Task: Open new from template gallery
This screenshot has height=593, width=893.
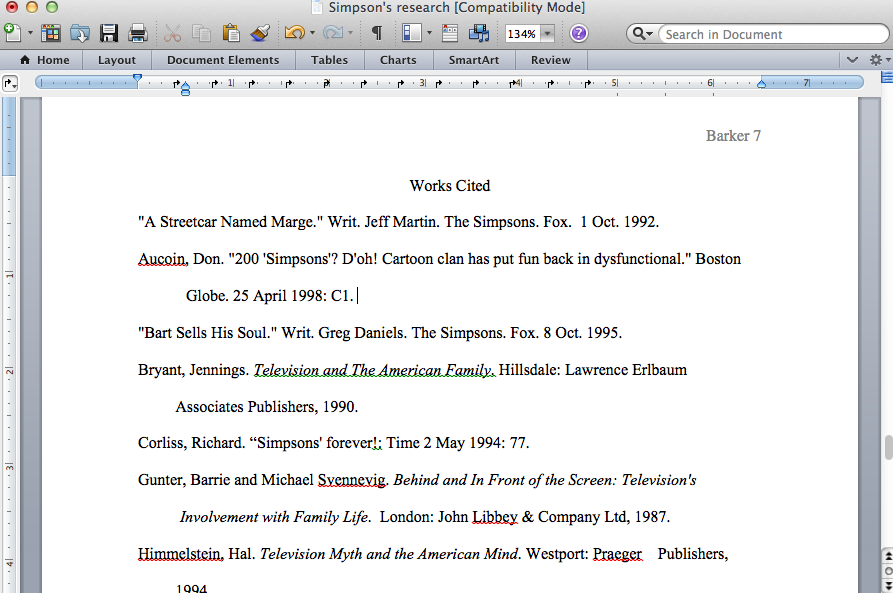Action: click(x=51, y=33)
